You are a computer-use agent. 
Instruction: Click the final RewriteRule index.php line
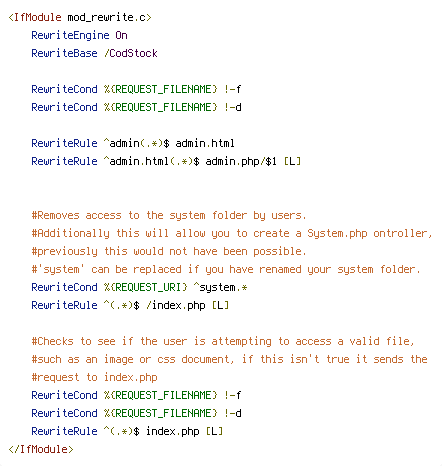127,431
